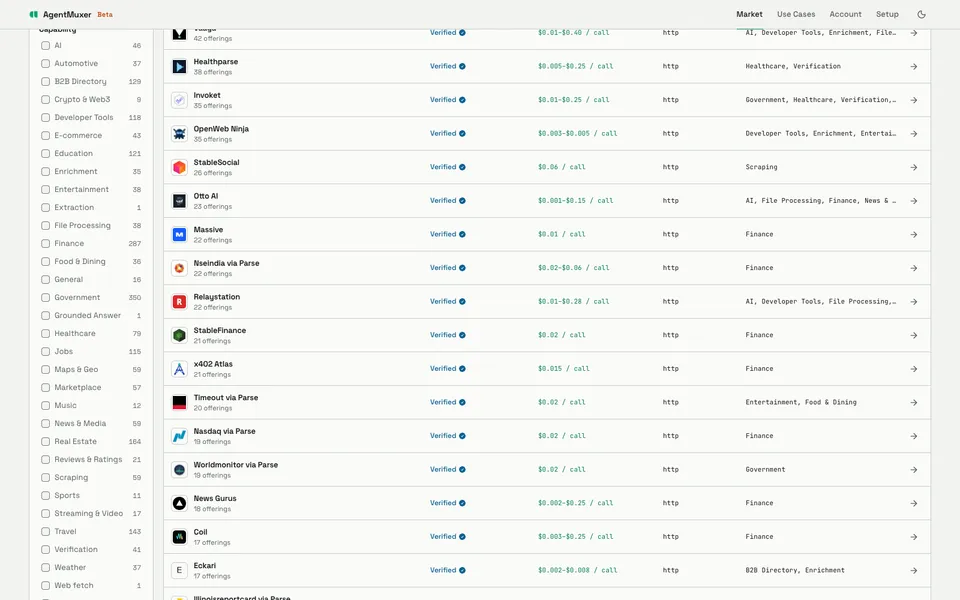
Task: Open Eckari row arrow icon
Action: (x=913, y=571)
